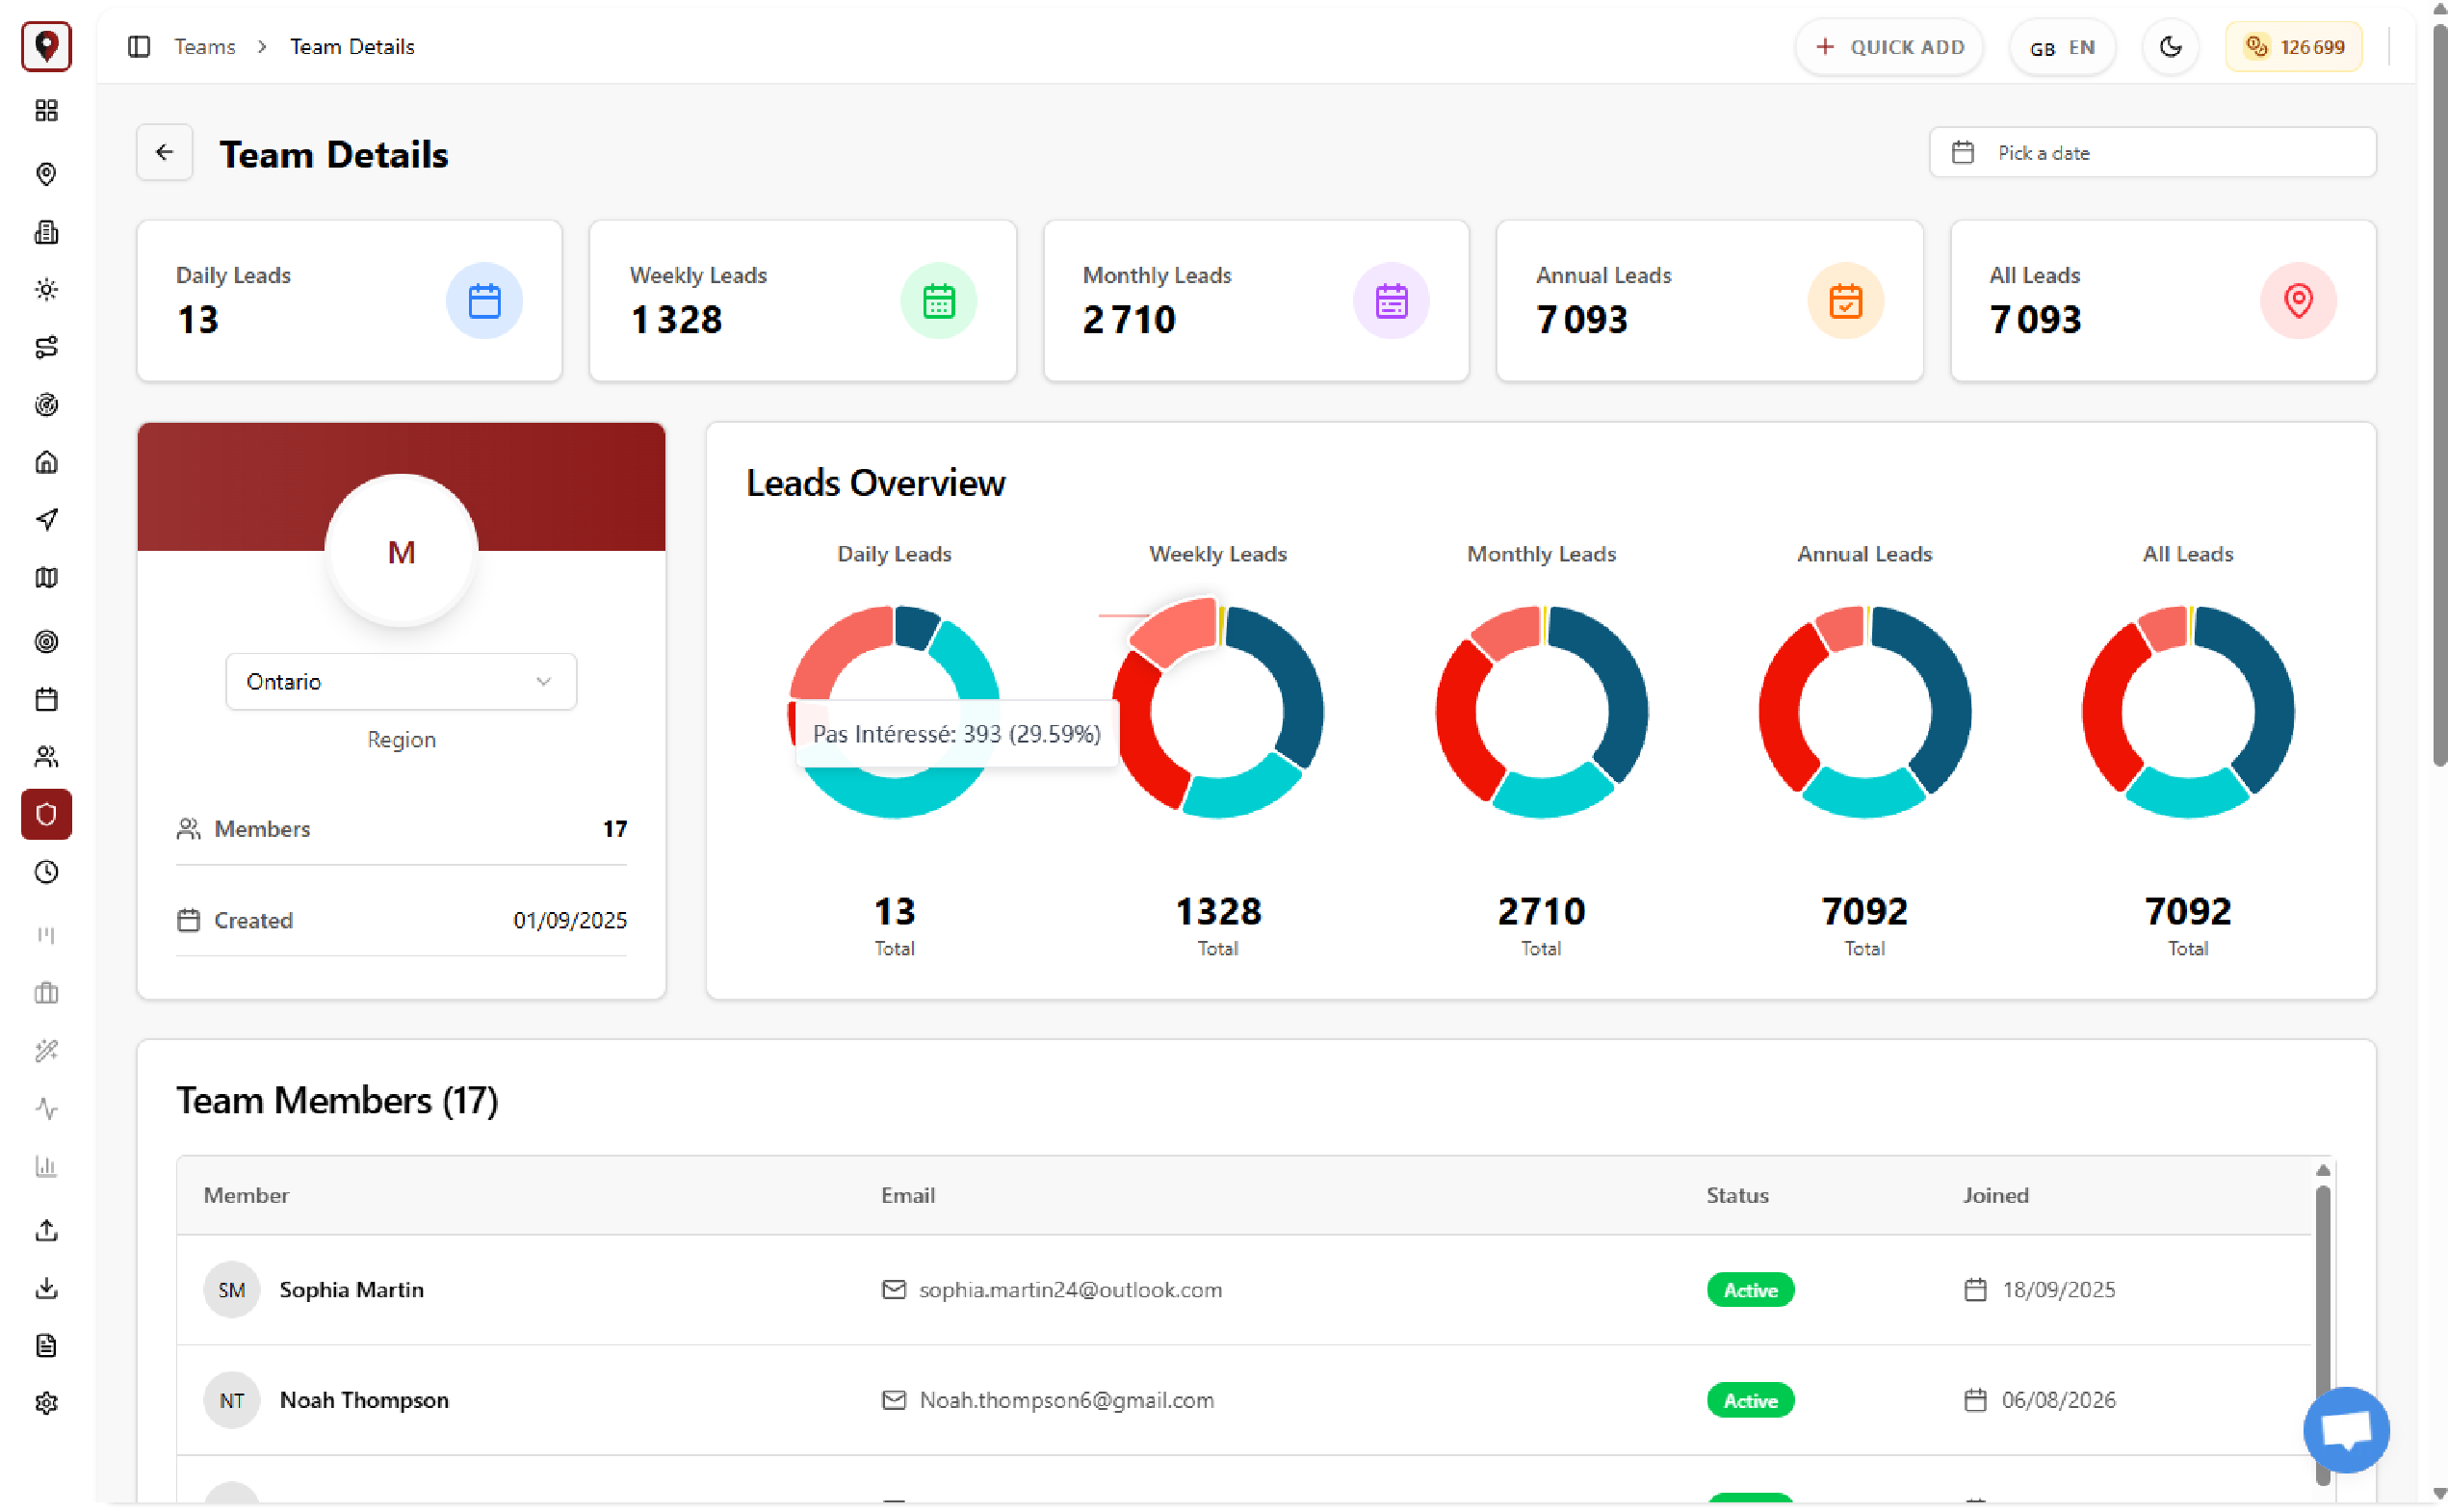This screenshot has height=1512, width=2448.
Task: Open the target bullseye sidebar icon
Action: click(46, 642)
